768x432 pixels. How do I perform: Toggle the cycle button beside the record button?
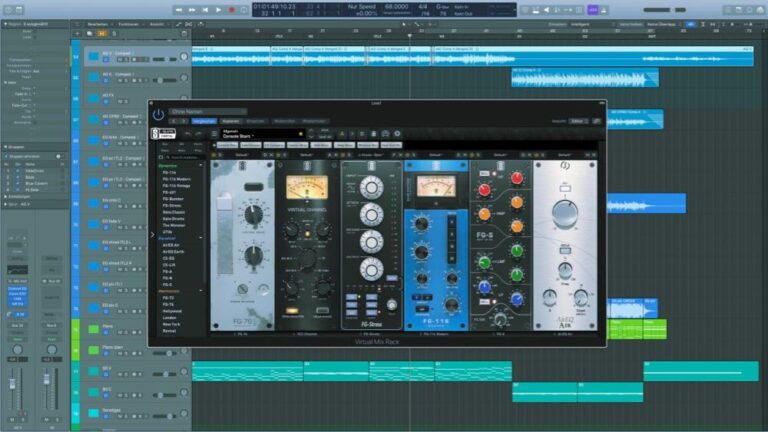coord(244,10)
